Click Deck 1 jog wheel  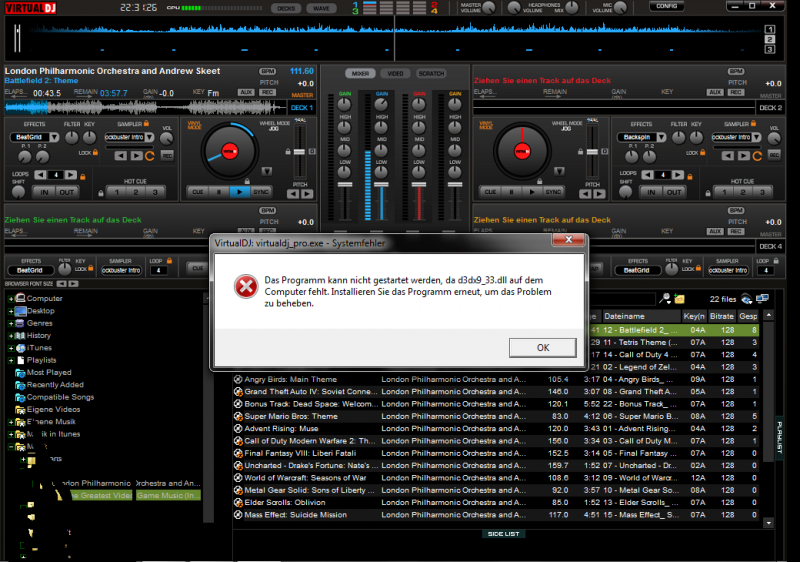pyautogui.click(x=229, y=151)
